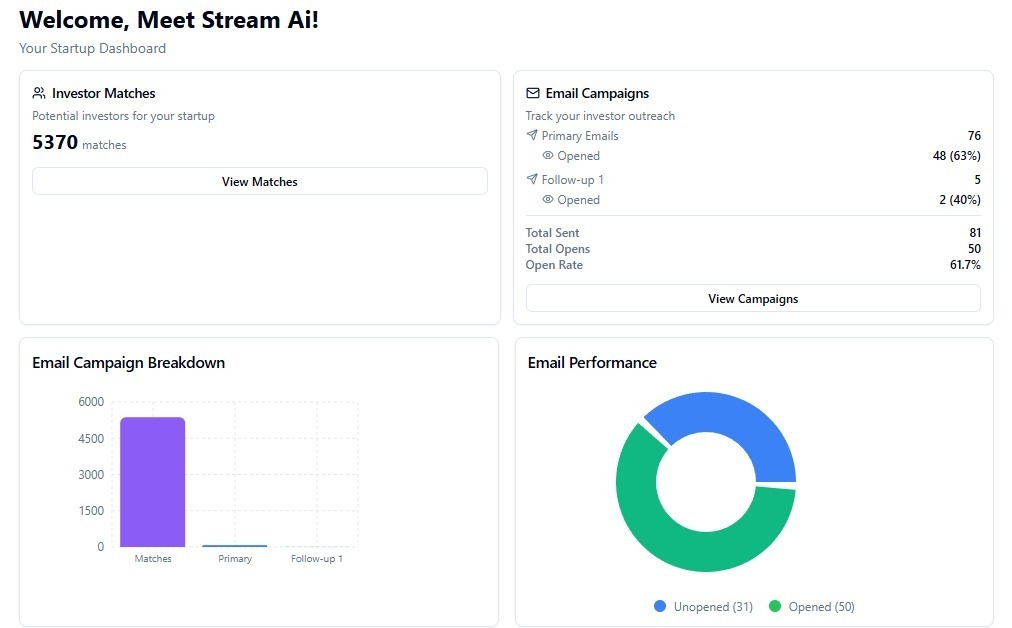The height and width of the screenshot is (628, 1012).
Task: Click the "Your Startup Dashboard" subtitle
Action: [92, 48]
